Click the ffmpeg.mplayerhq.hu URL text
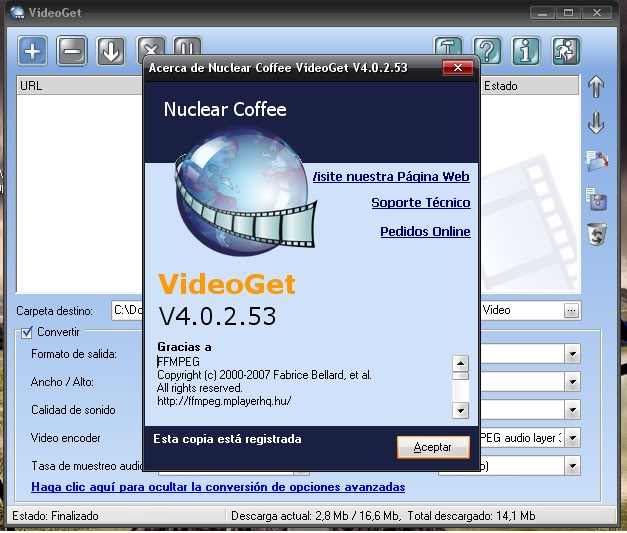Screen dimensions: 627x533 pos(224,401)
